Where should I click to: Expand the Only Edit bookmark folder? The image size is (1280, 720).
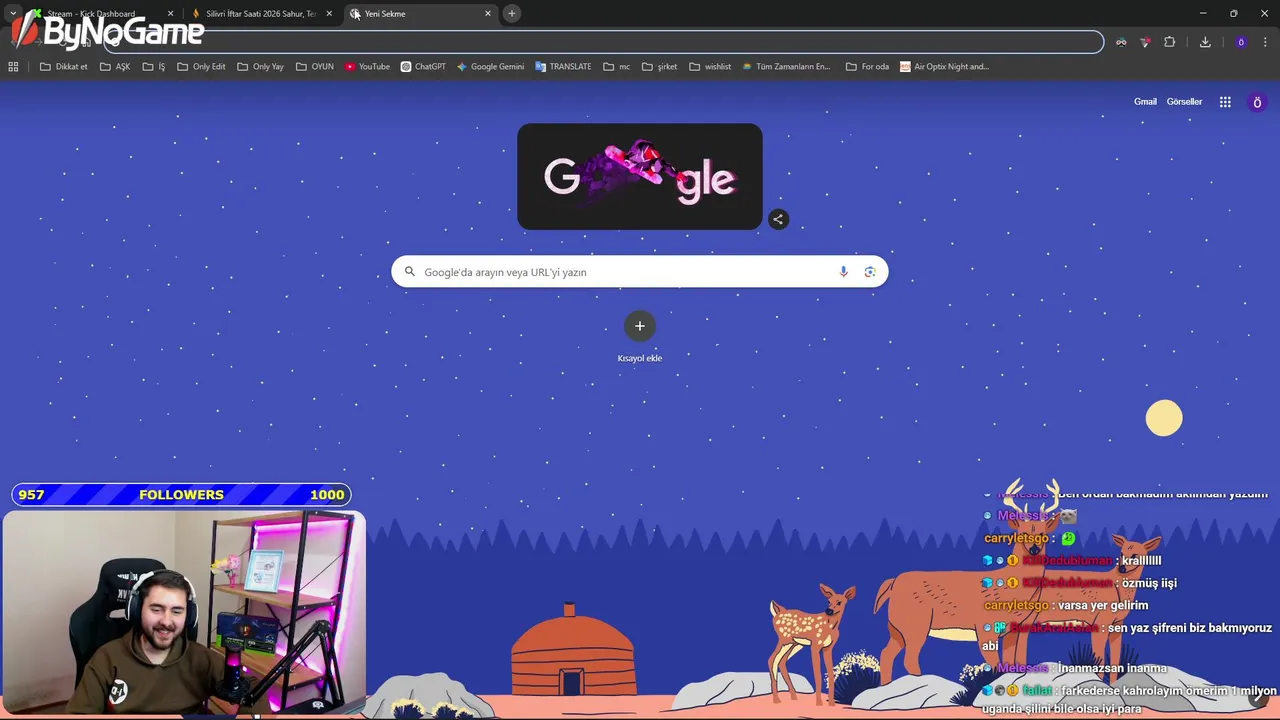coord(201,67)
